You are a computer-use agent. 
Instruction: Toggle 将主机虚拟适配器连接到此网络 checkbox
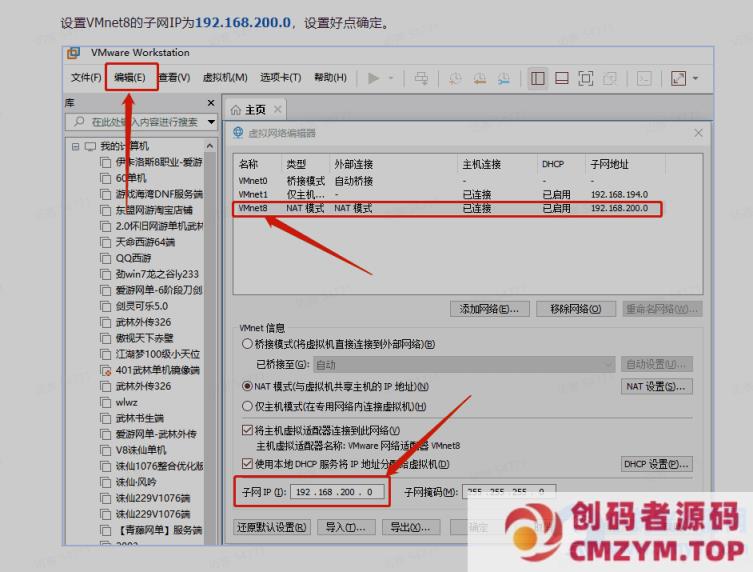[x=247, y=430]
